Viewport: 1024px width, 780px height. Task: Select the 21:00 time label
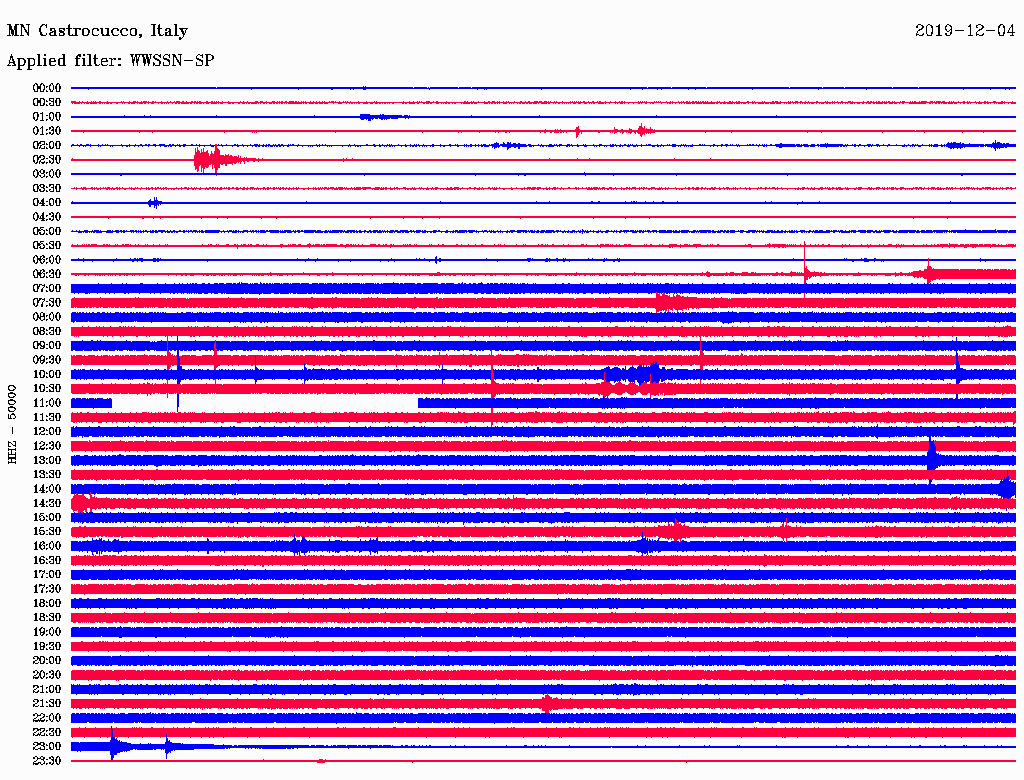tap(47, 689)
